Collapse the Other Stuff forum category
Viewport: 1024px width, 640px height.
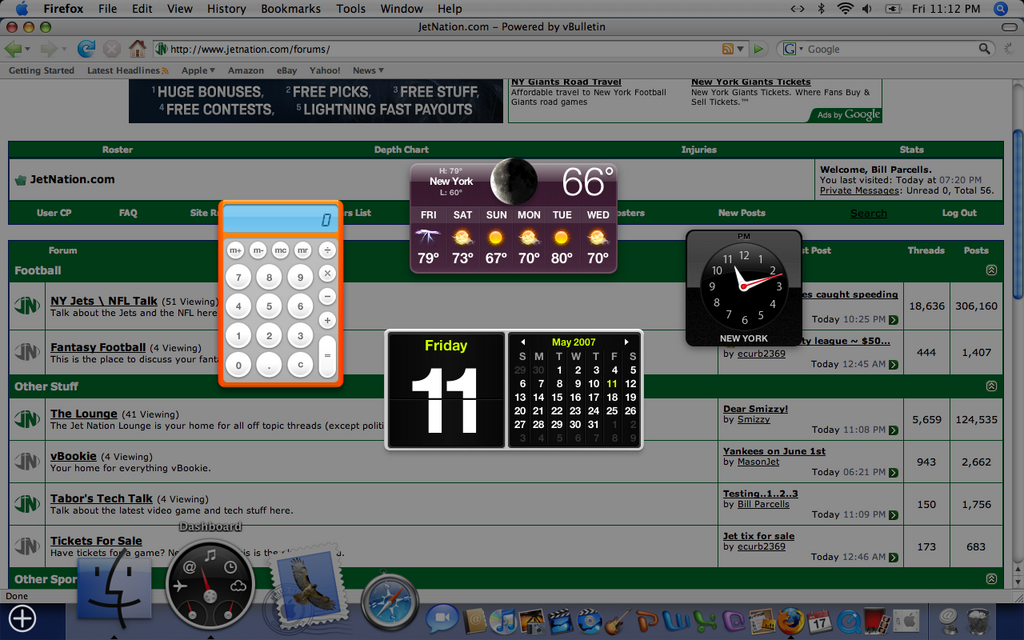tap(991, 386)
